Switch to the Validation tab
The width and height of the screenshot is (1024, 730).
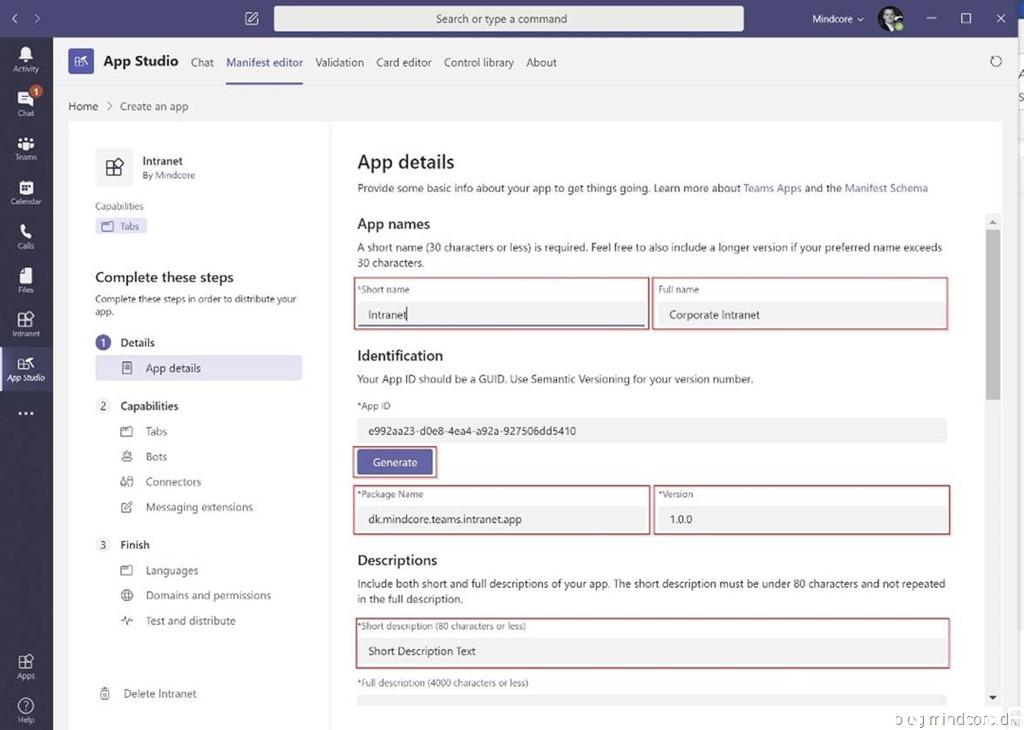pos(339,62)
